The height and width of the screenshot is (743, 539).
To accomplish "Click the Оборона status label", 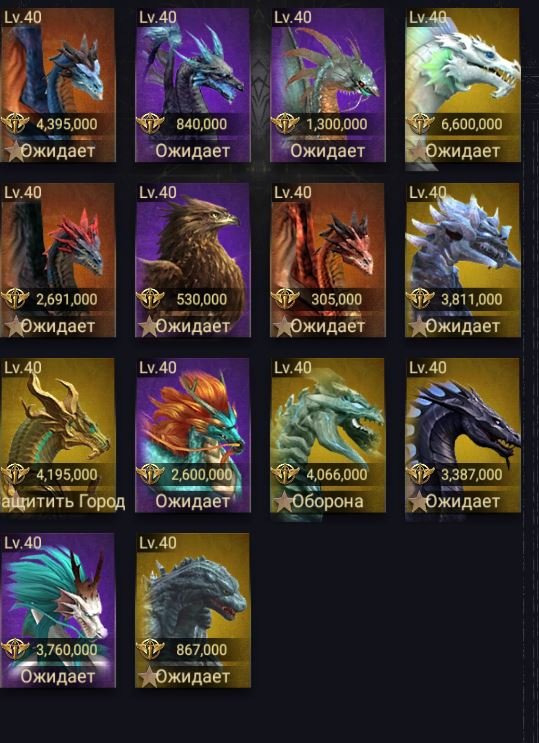I will [328, 502].
